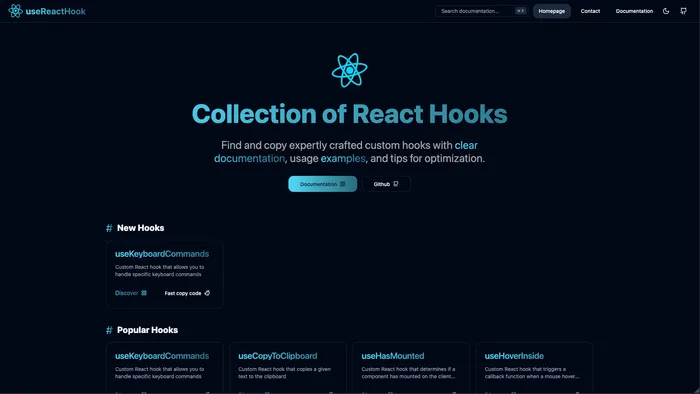700x394 pixels.
Task: Focus the Search documentation field
Action: (x=482, y=11)
